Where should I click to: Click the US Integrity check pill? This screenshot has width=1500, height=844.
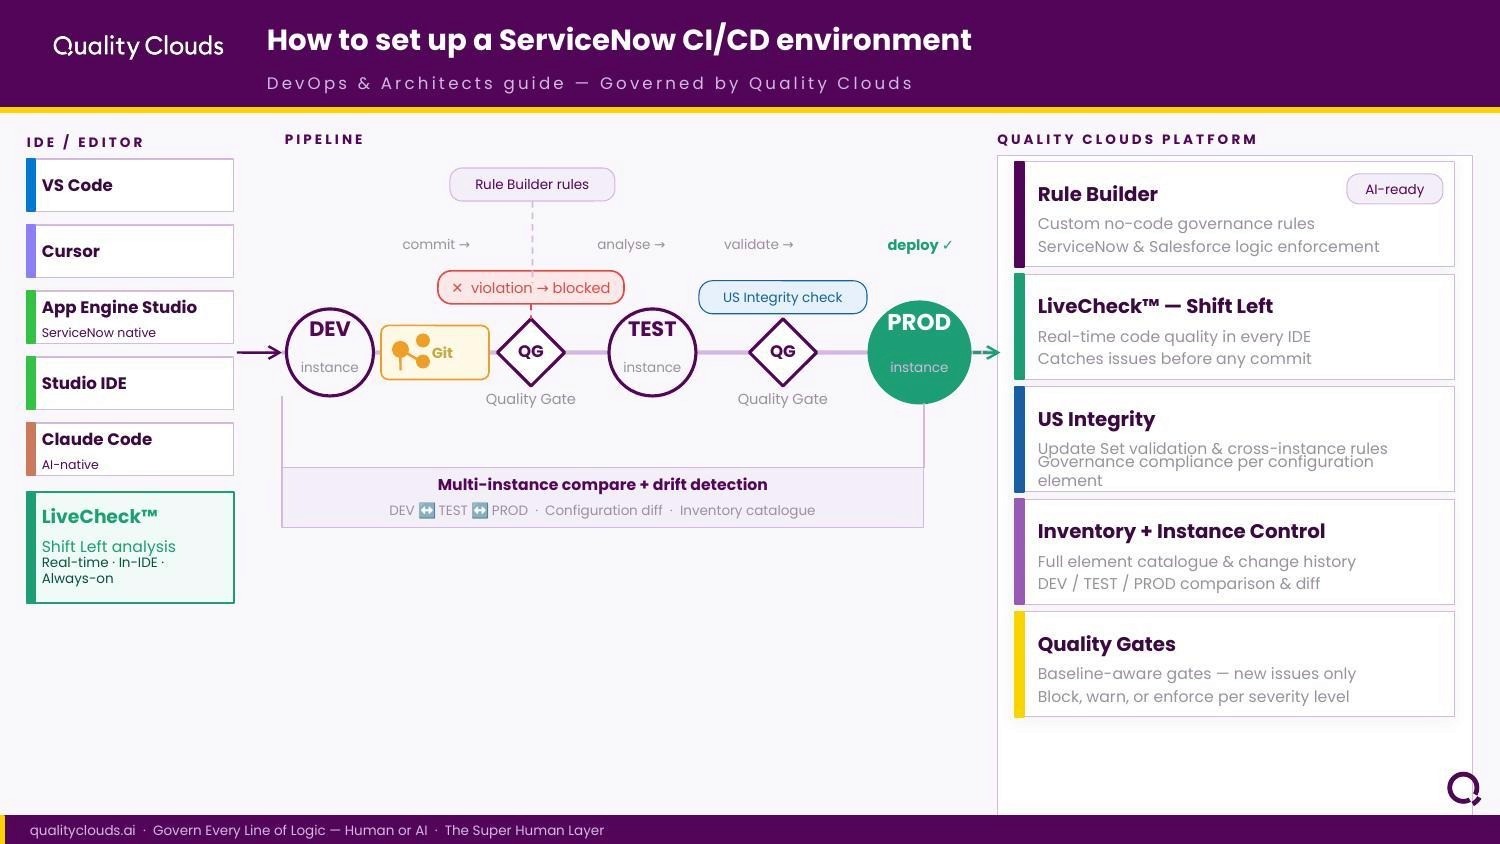click(x=783, y=297)
